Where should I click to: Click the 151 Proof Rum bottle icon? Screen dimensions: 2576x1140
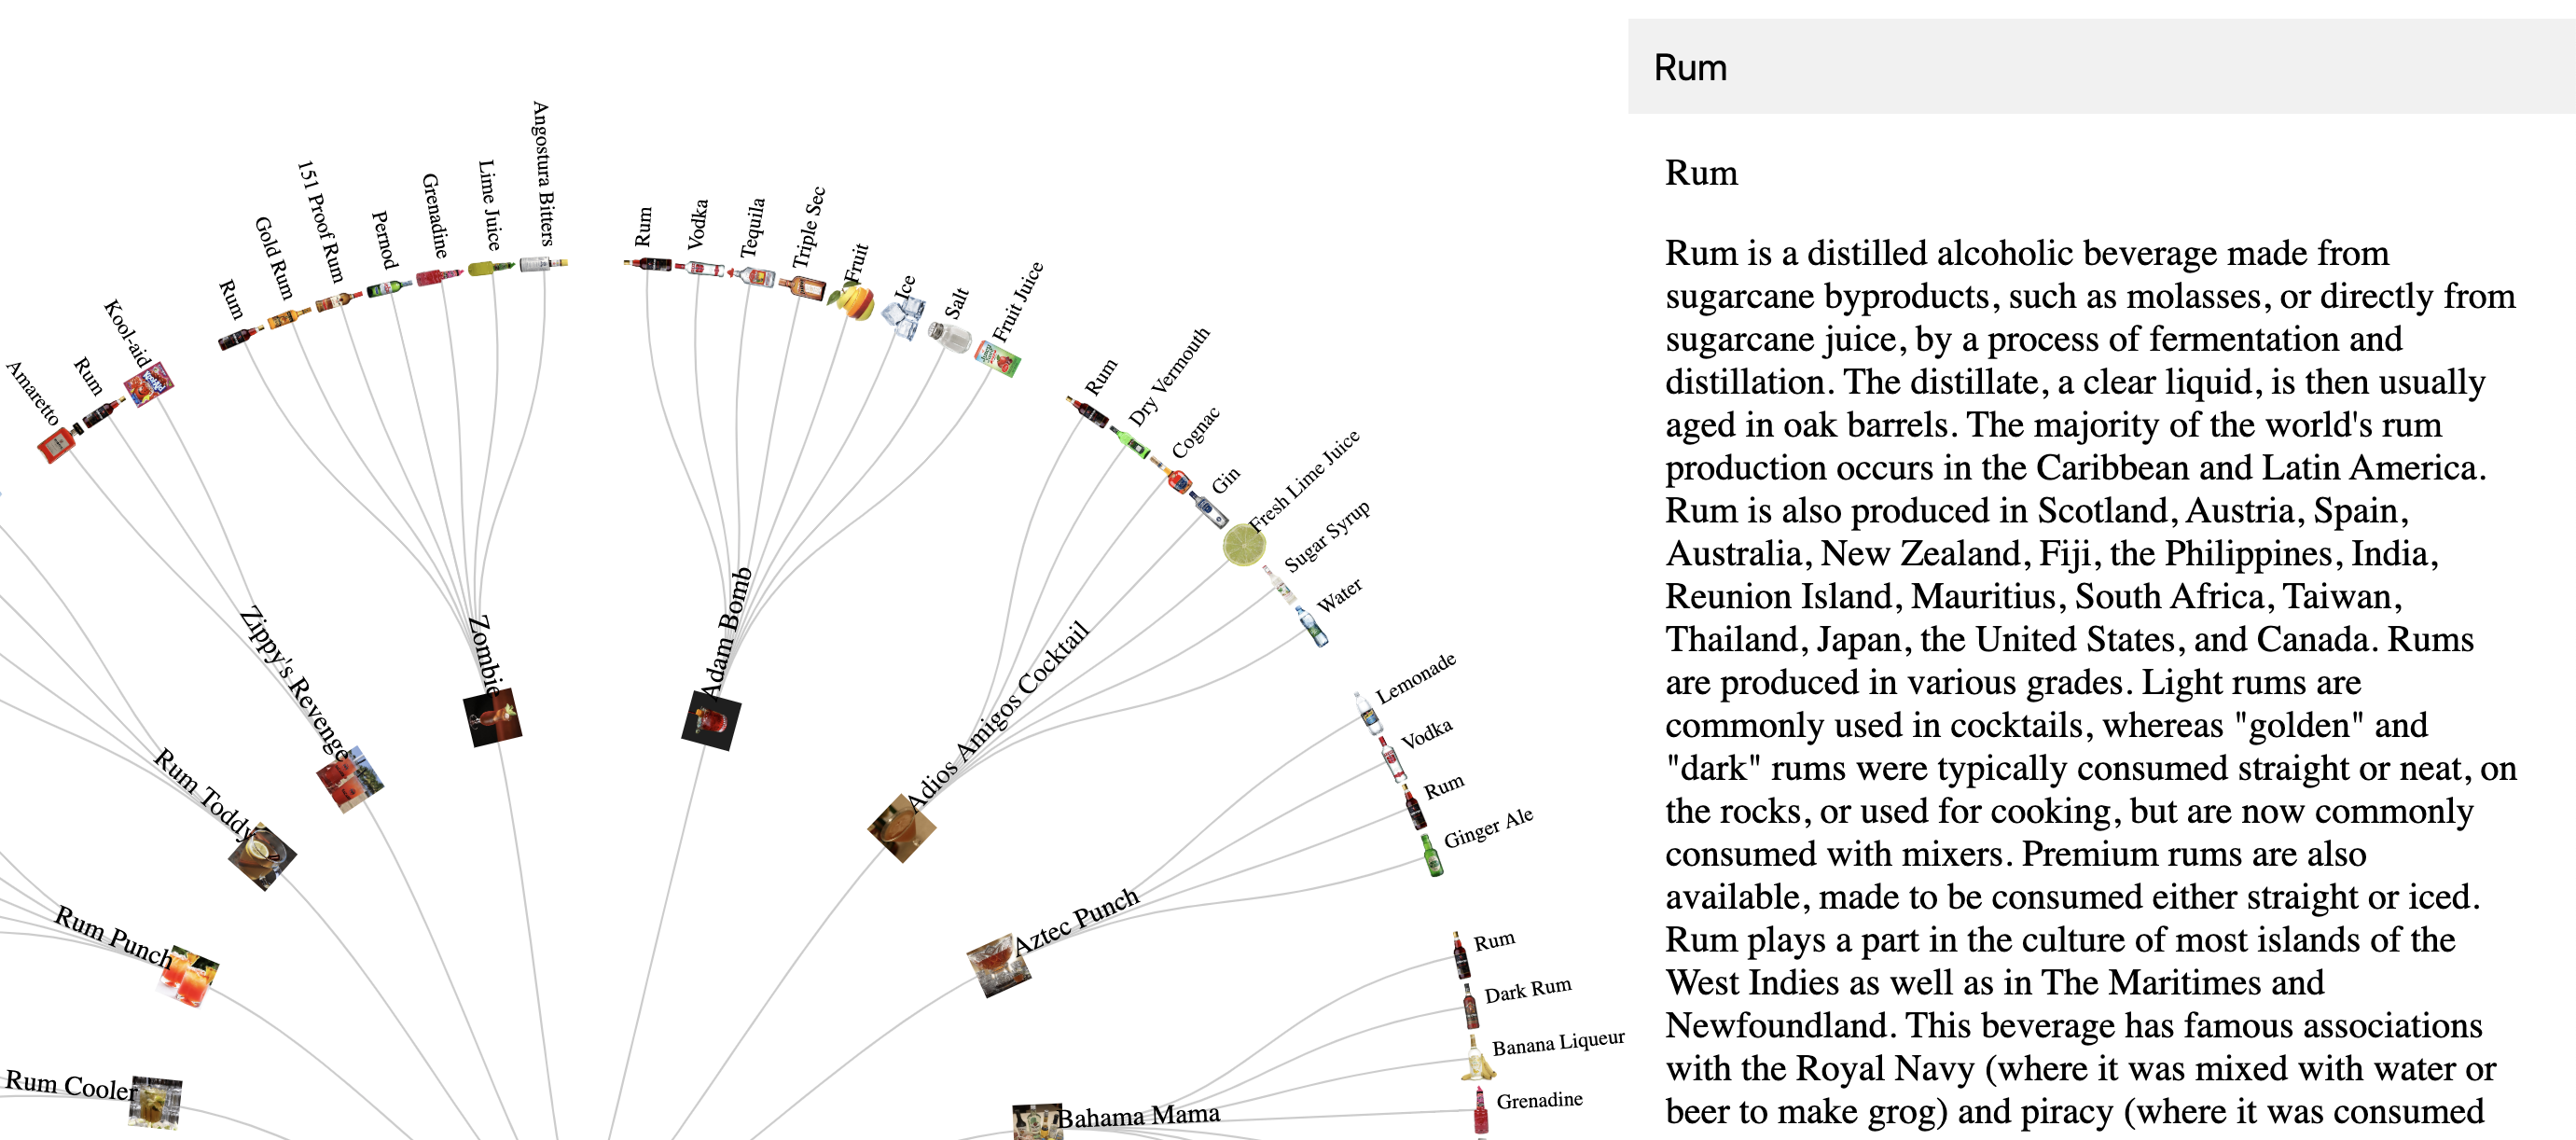[x=339, y=300]
